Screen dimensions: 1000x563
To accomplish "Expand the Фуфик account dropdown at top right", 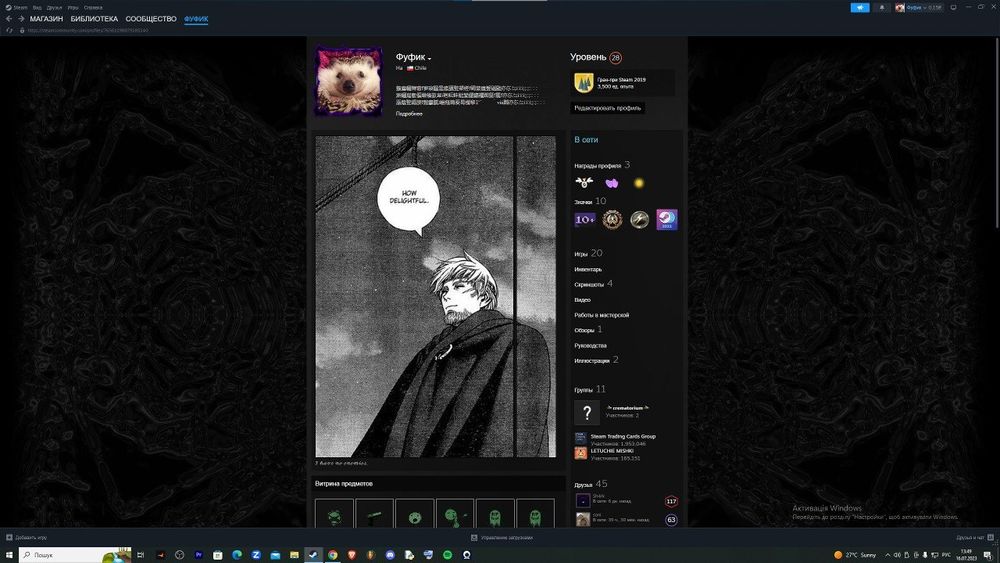I will pyautogui.click(x=919, y=8).
